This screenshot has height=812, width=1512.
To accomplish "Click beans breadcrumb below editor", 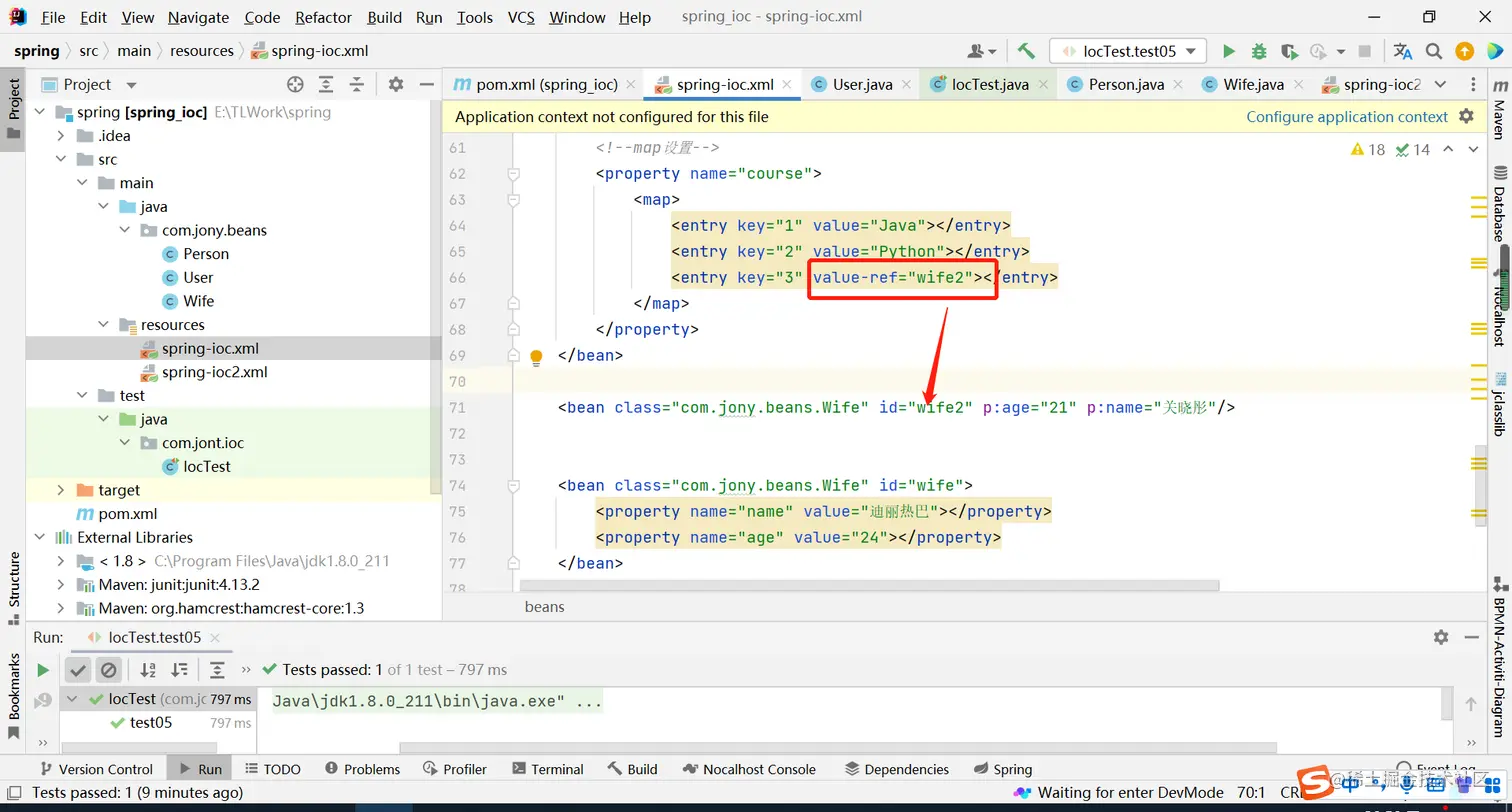I will tap(545, 607).
